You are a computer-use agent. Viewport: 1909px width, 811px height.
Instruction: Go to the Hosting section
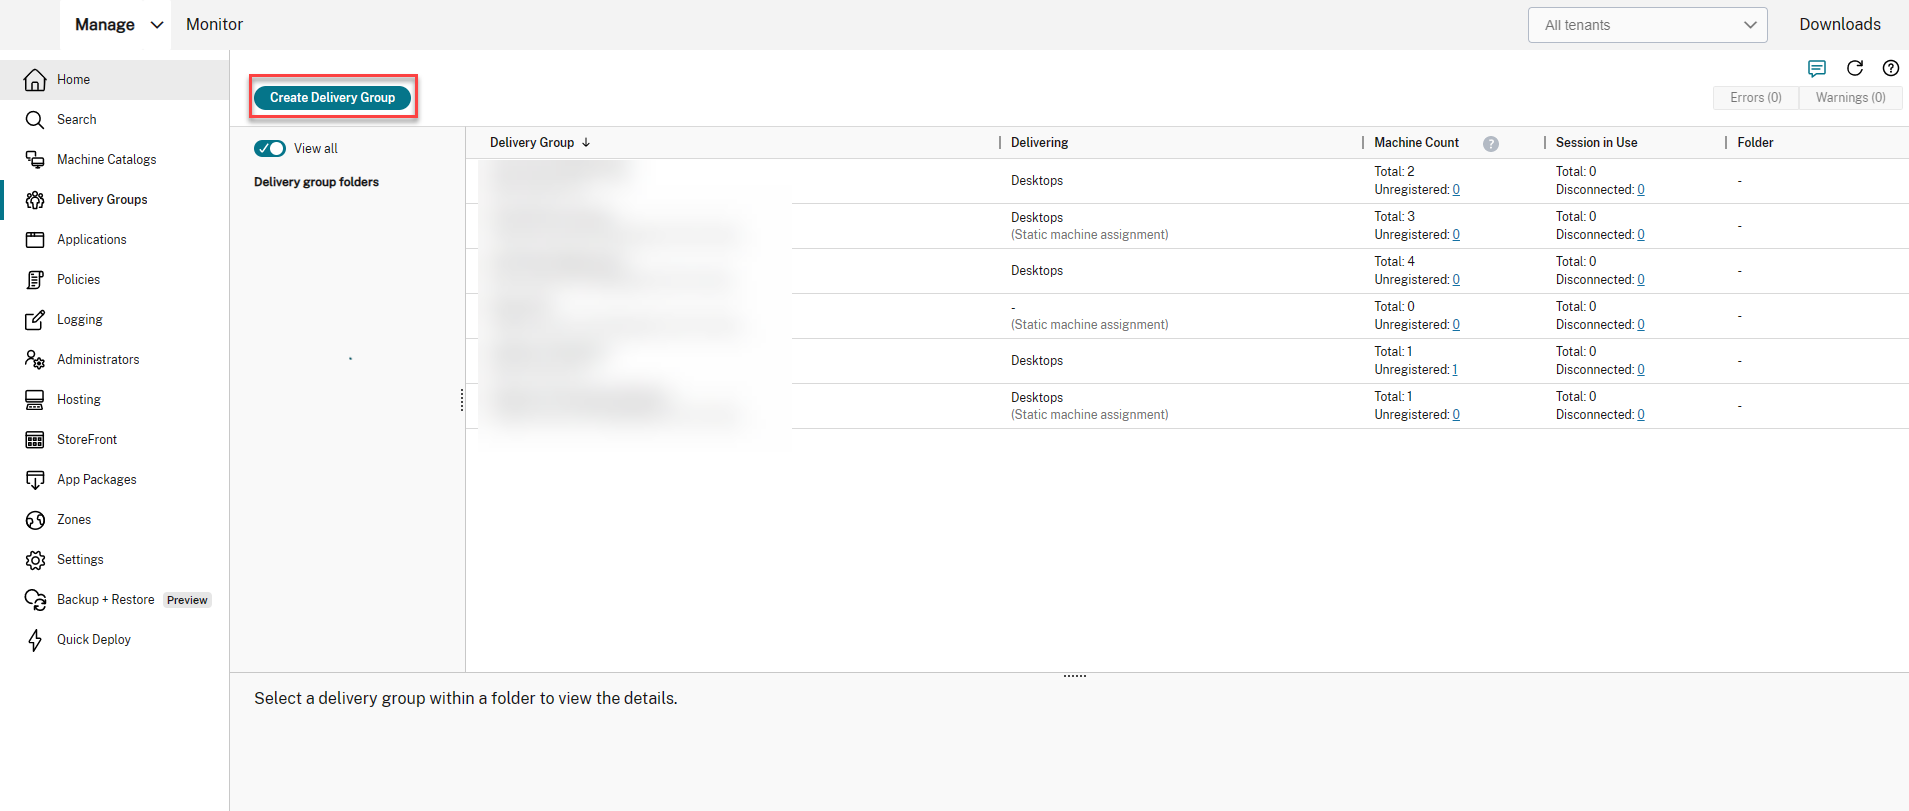[x=78, y=399]
